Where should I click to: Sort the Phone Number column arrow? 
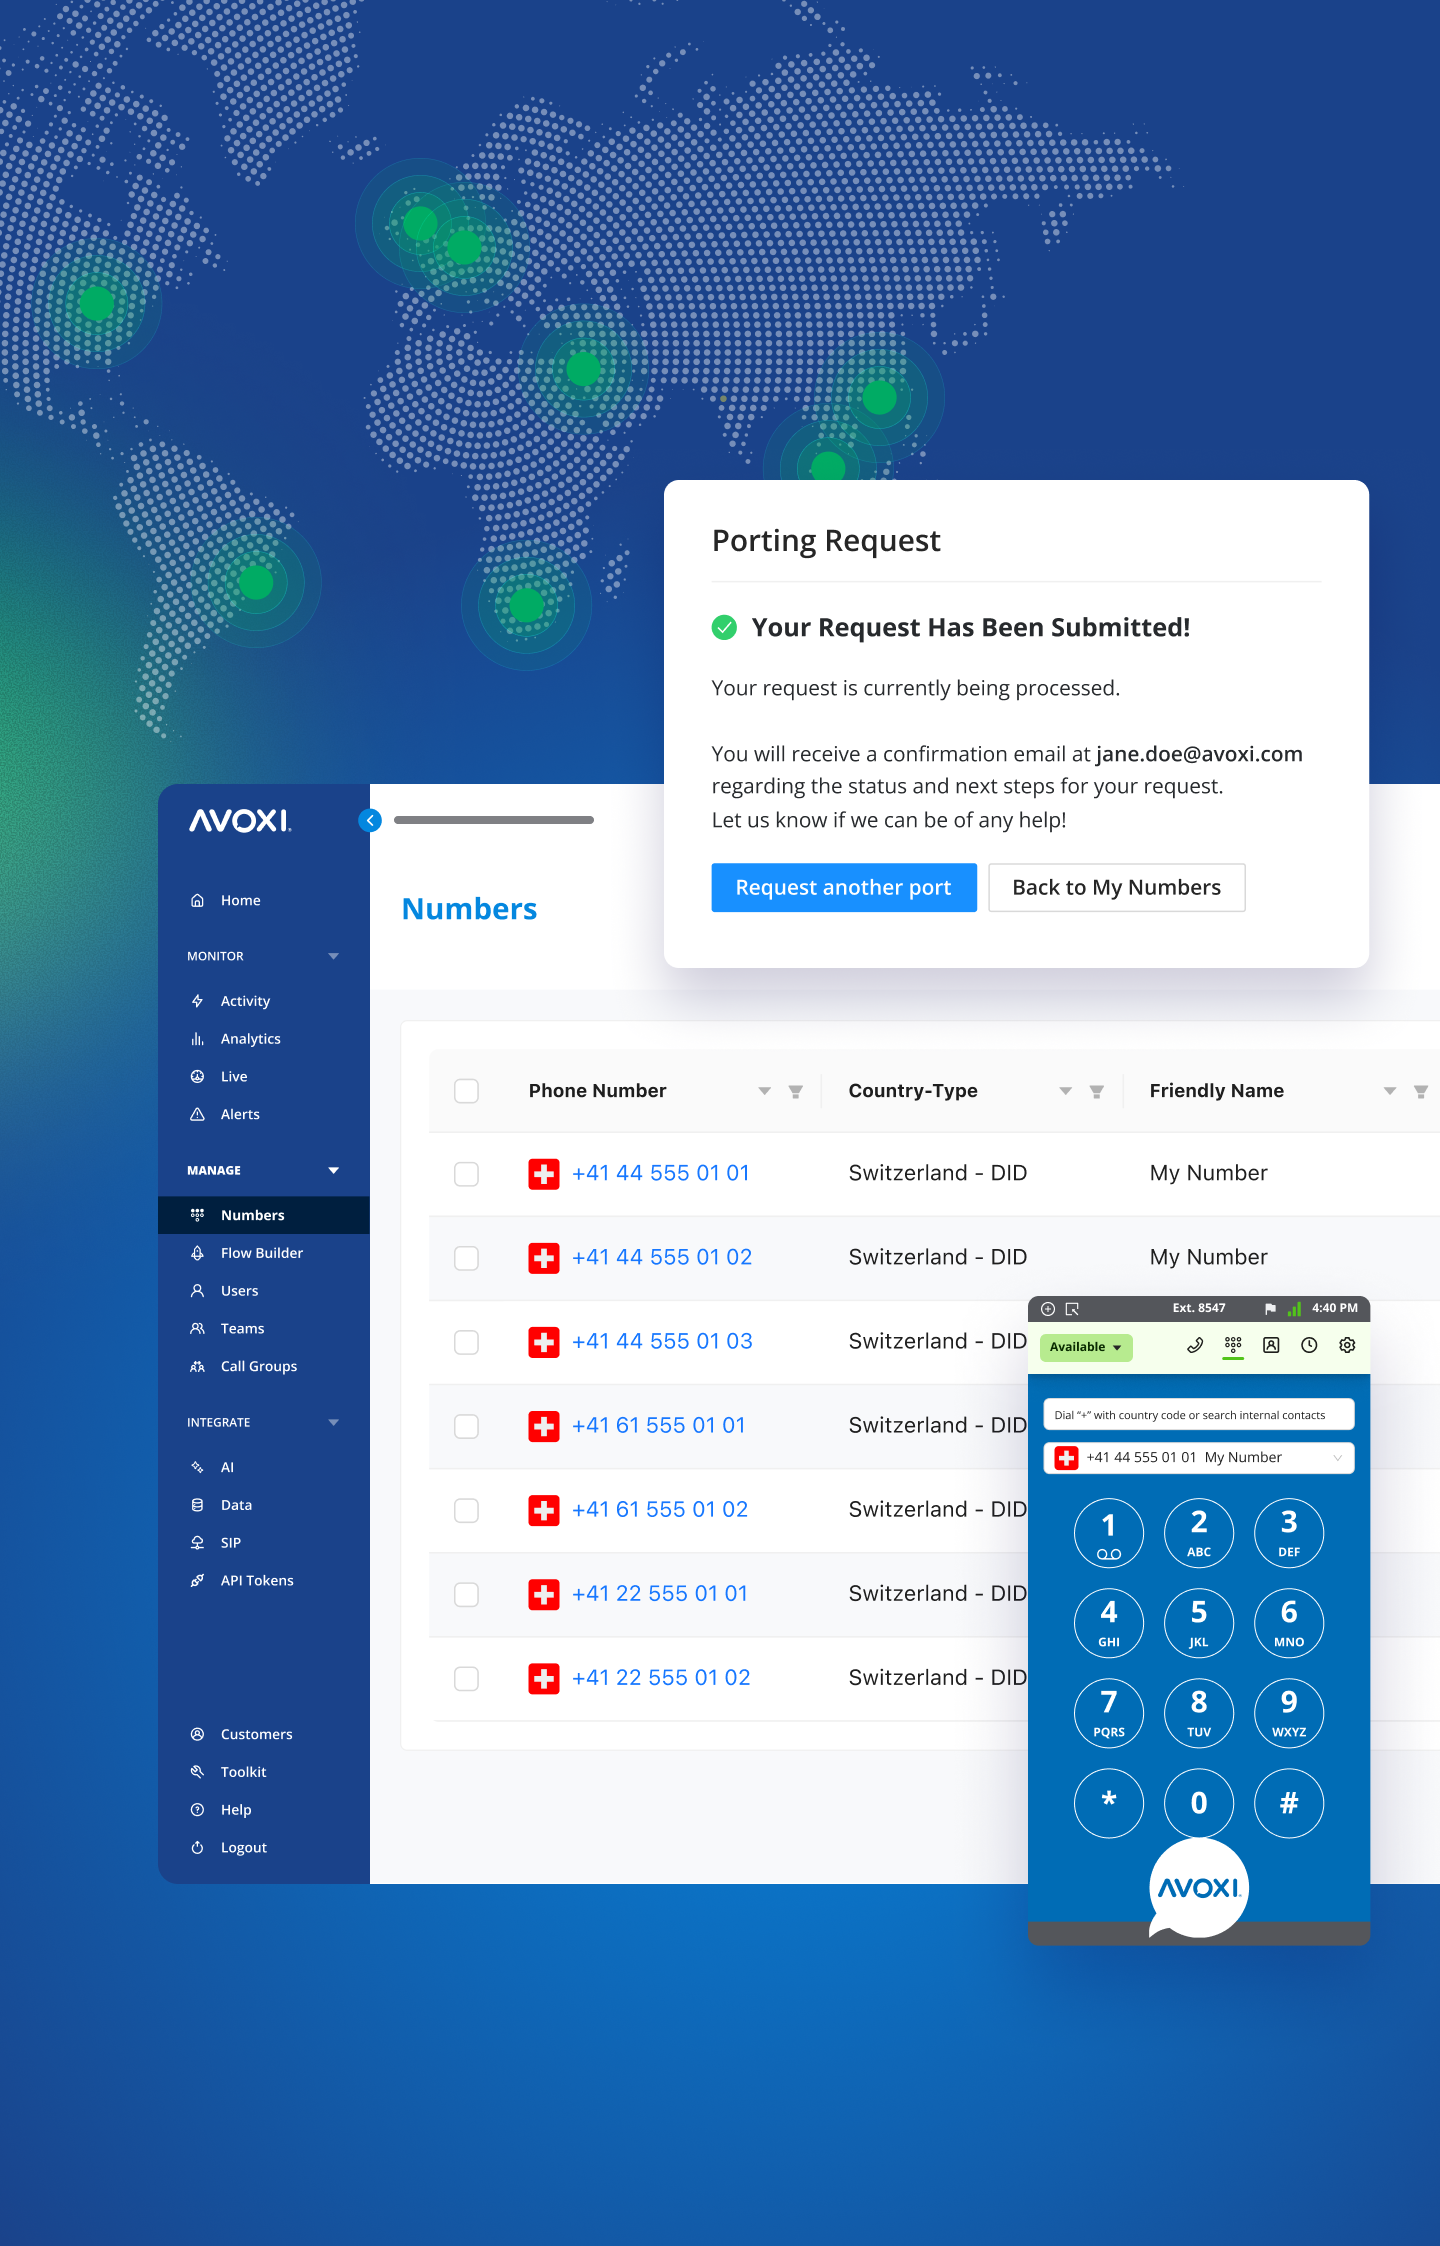pyautogui.click(x=765, y=1092)
